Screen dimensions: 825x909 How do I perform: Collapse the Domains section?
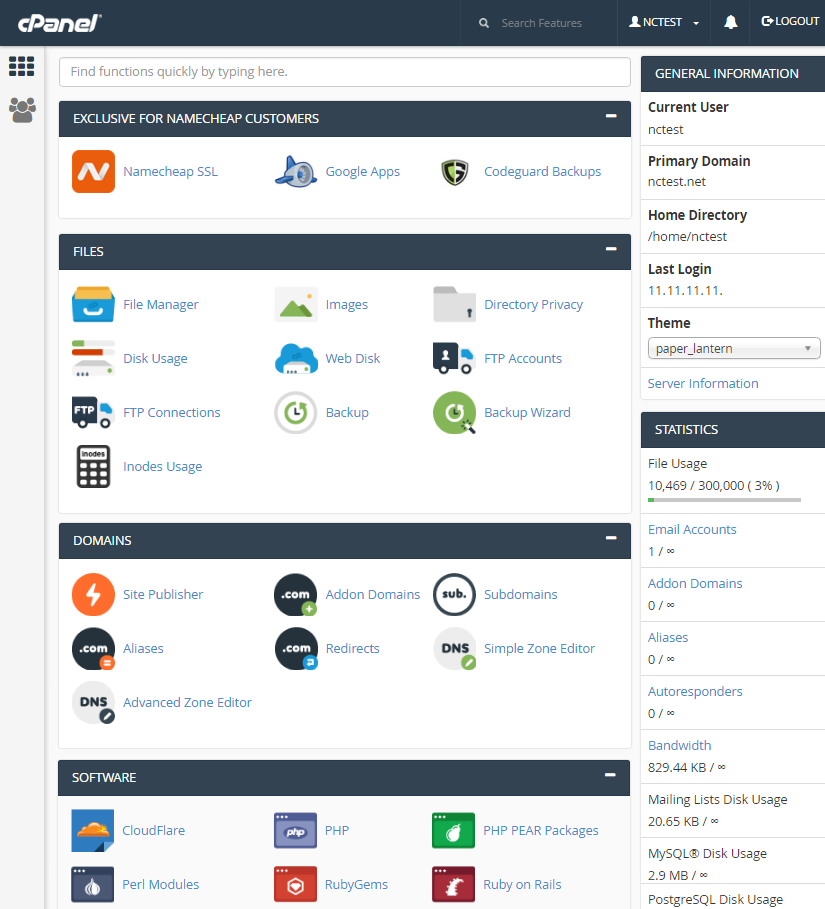tap(611, 538)
